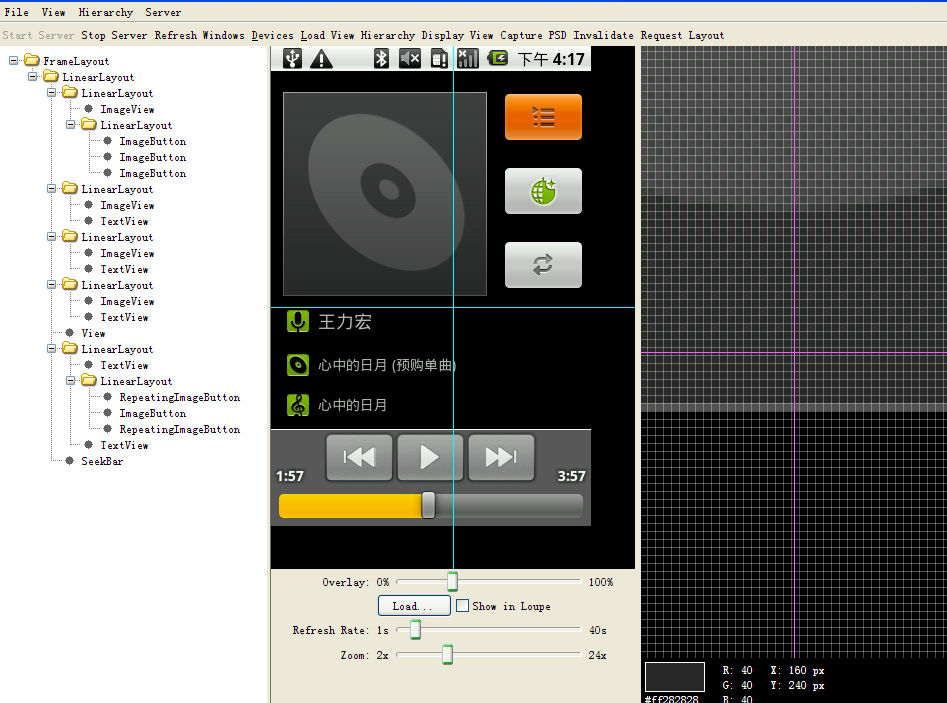
Task: Click the album art disc image
Action: tap(385, 194)
